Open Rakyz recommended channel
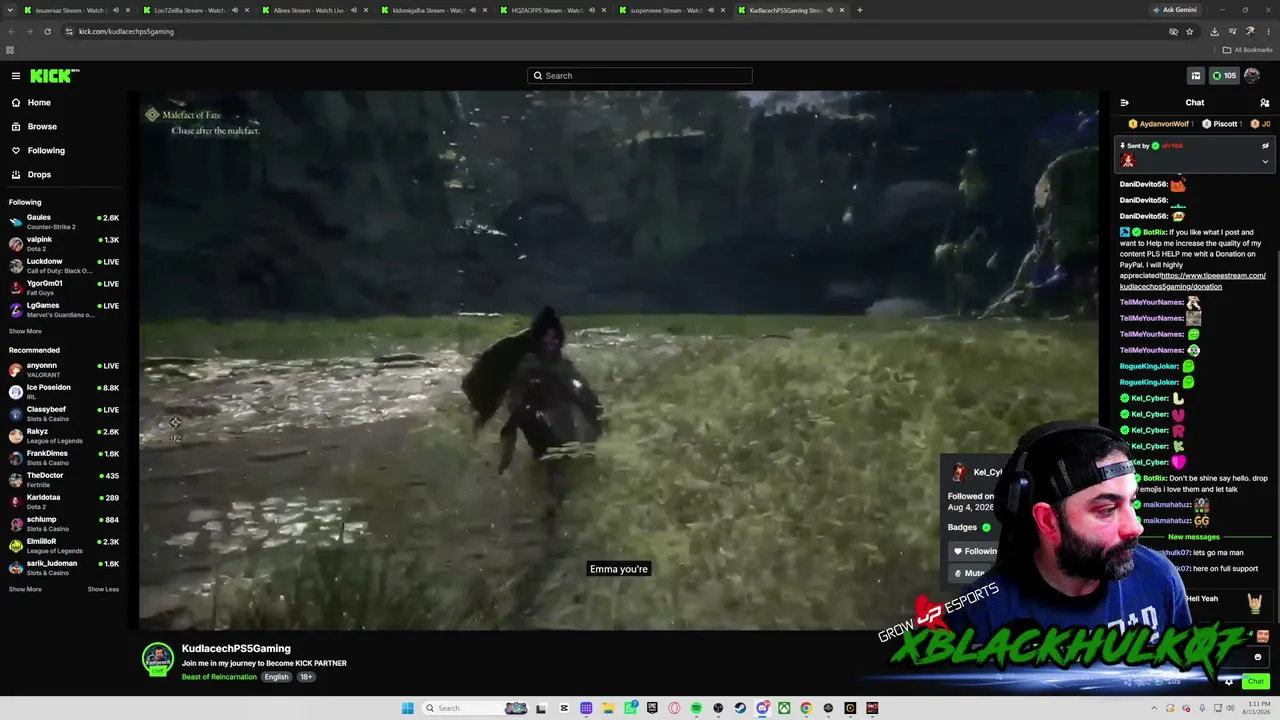Screen dimensions: 1280x720 click(64, 436)
